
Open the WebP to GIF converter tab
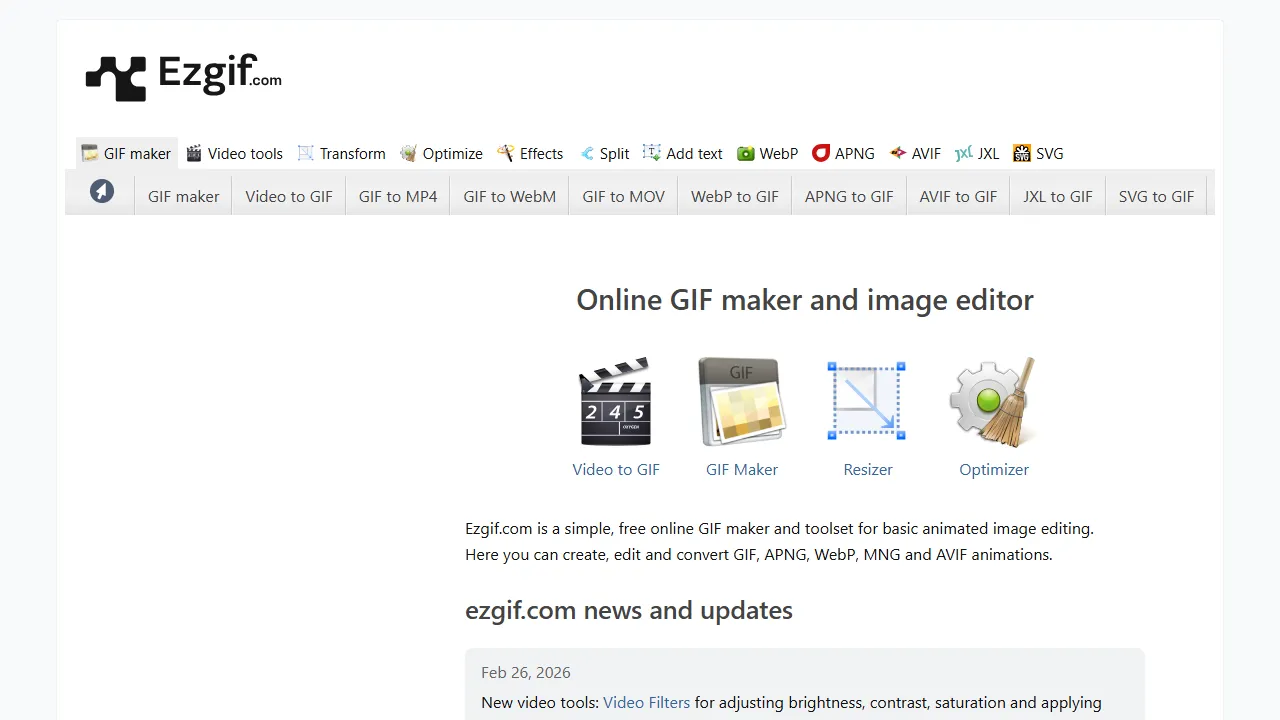(734, 196)
